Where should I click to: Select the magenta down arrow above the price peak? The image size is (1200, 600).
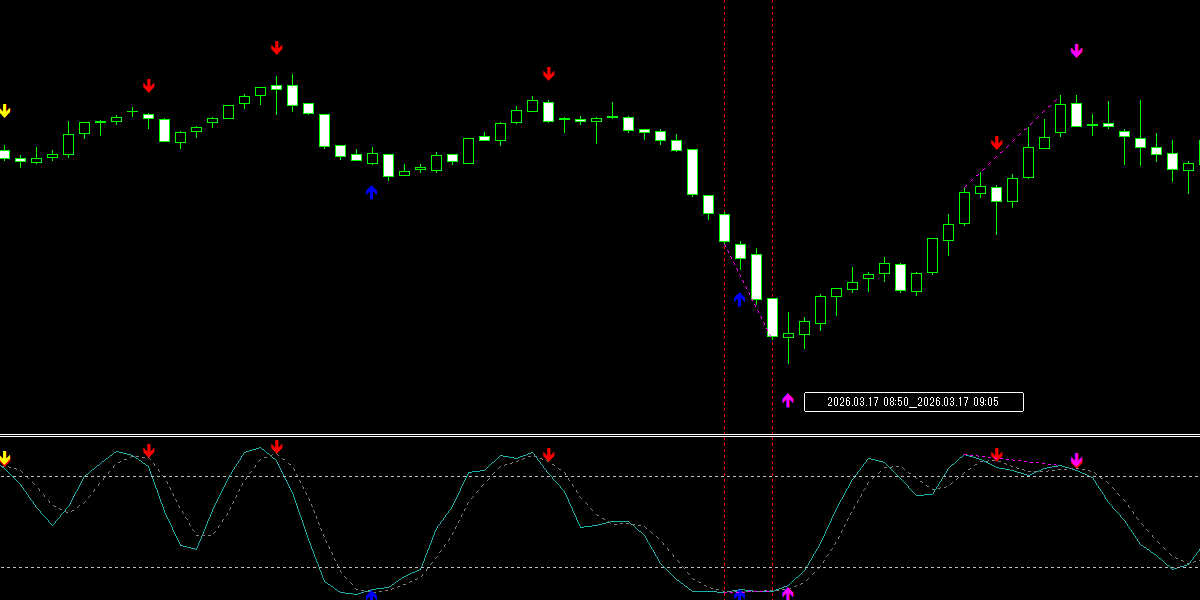click(1076, 51)
